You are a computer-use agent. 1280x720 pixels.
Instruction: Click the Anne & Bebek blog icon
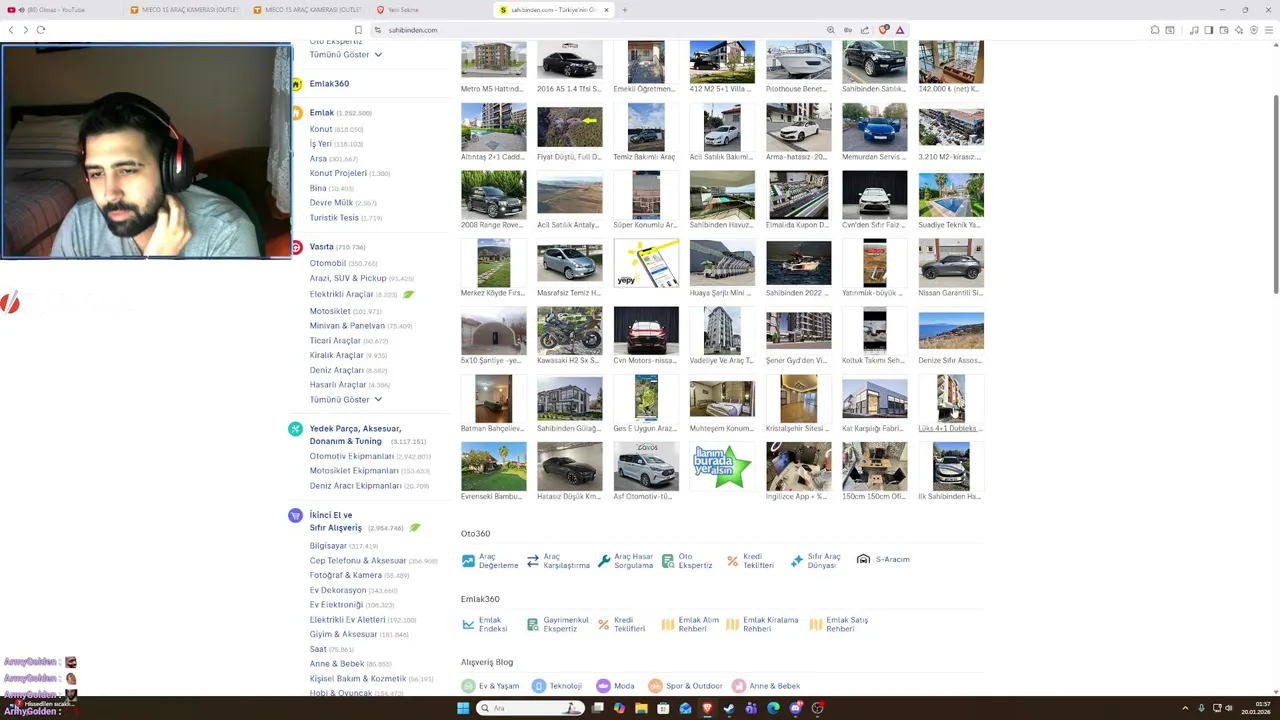click(x=739, y=686)
